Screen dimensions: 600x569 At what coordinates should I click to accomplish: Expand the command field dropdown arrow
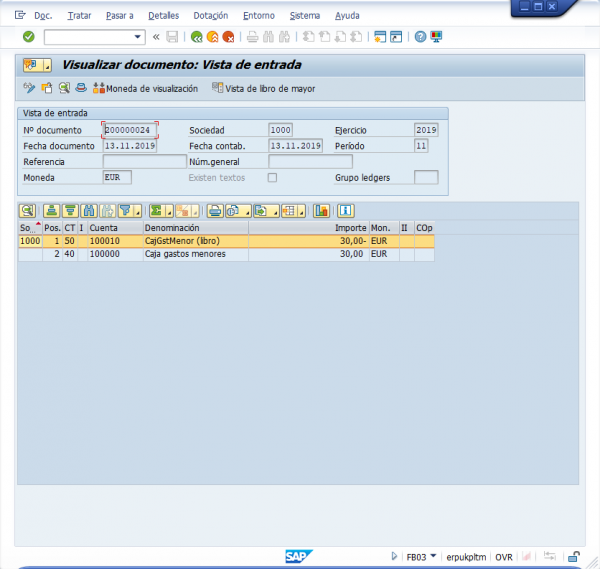pyautogui.click(x=137, y=37)
